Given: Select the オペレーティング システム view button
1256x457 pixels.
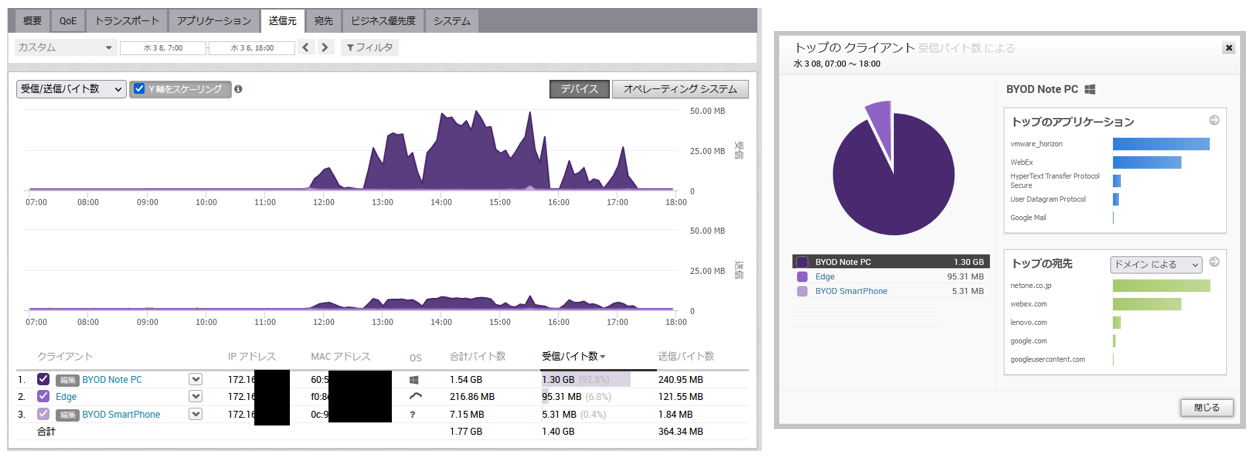Looking at the screenshot, I should pyautogui.click(x=680, y=89).
